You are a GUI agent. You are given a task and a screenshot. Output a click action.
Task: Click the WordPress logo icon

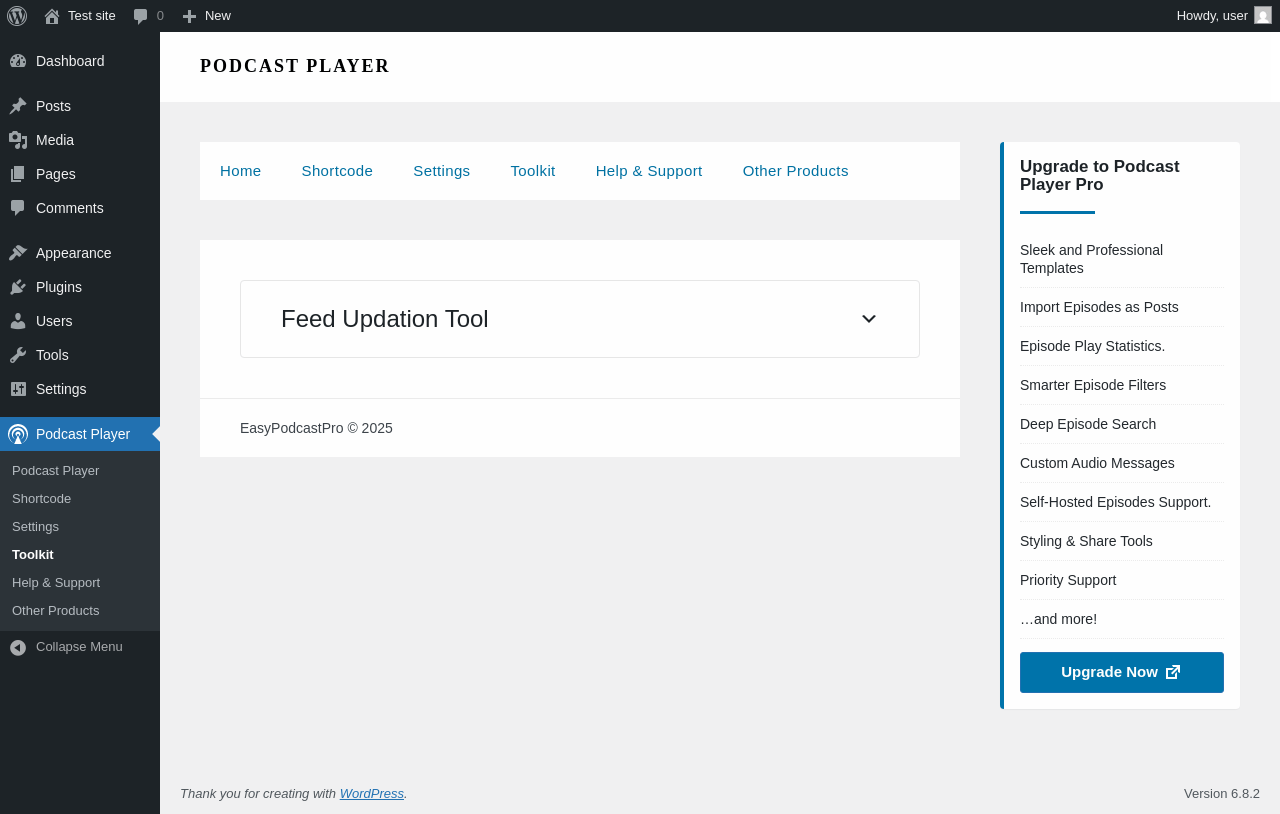point(17,16)
